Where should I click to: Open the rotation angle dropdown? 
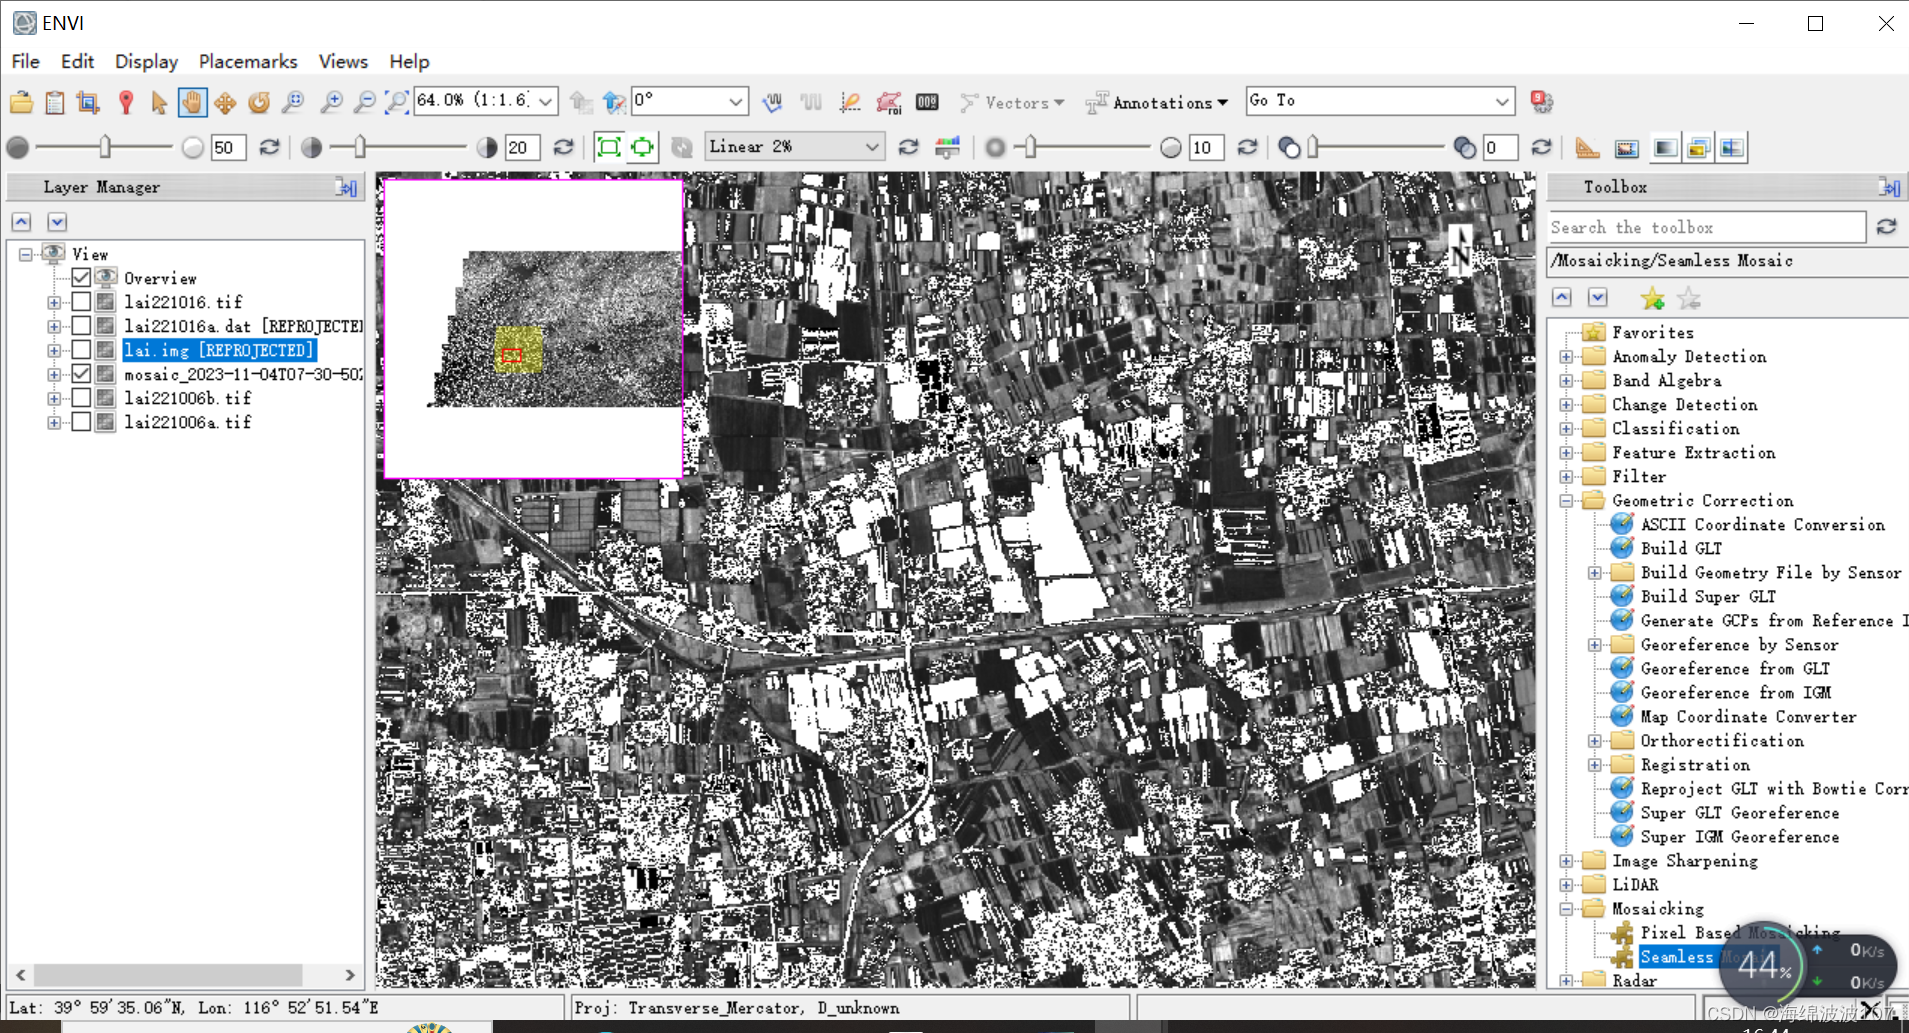click(x=735, y=101)
